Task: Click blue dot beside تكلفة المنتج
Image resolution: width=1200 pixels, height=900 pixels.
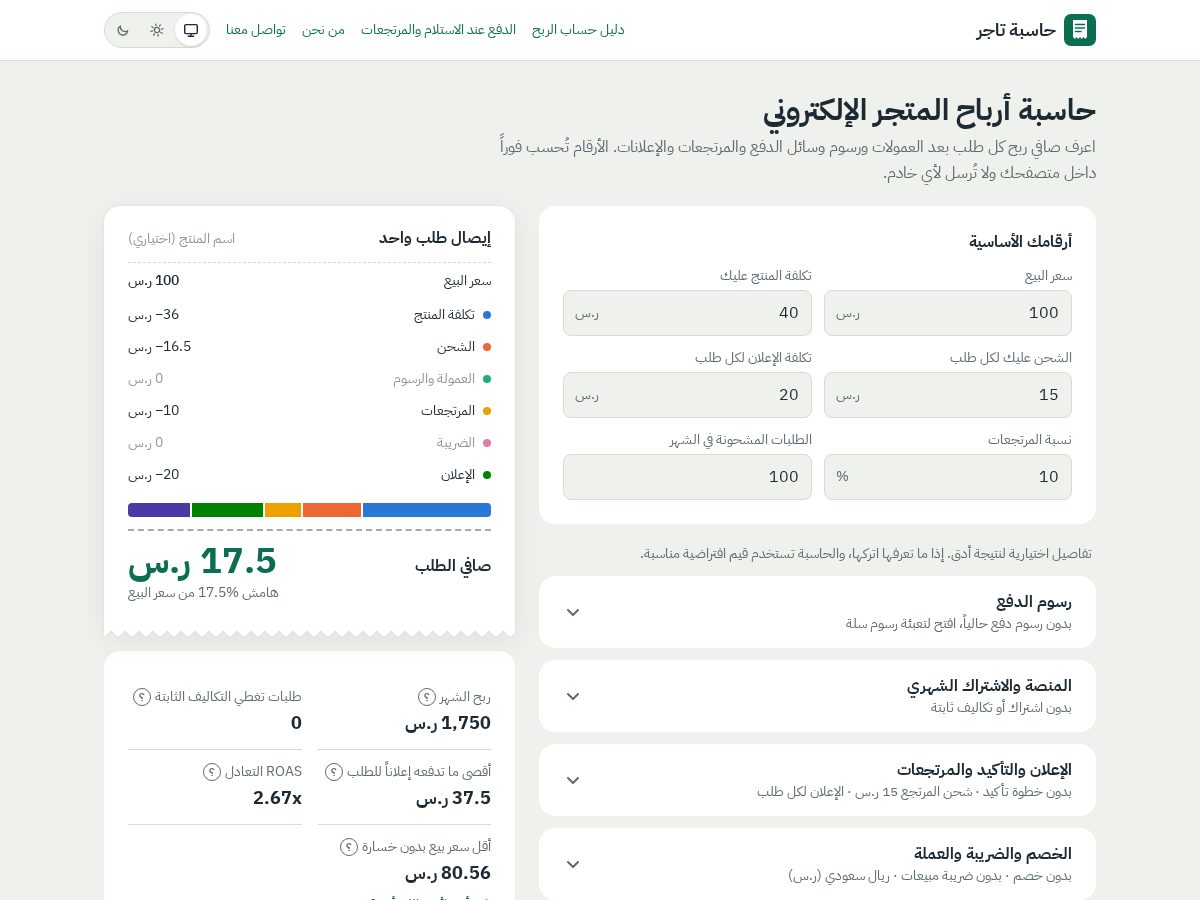Action: click(x=487, y=315)
